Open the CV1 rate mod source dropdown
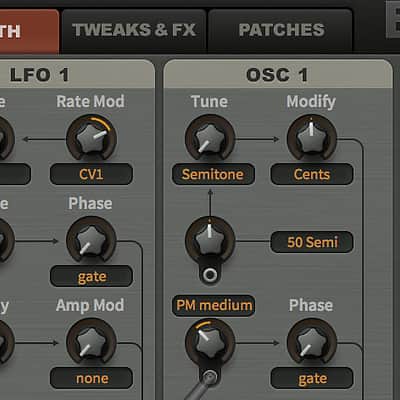 click(x=91, y=174)
